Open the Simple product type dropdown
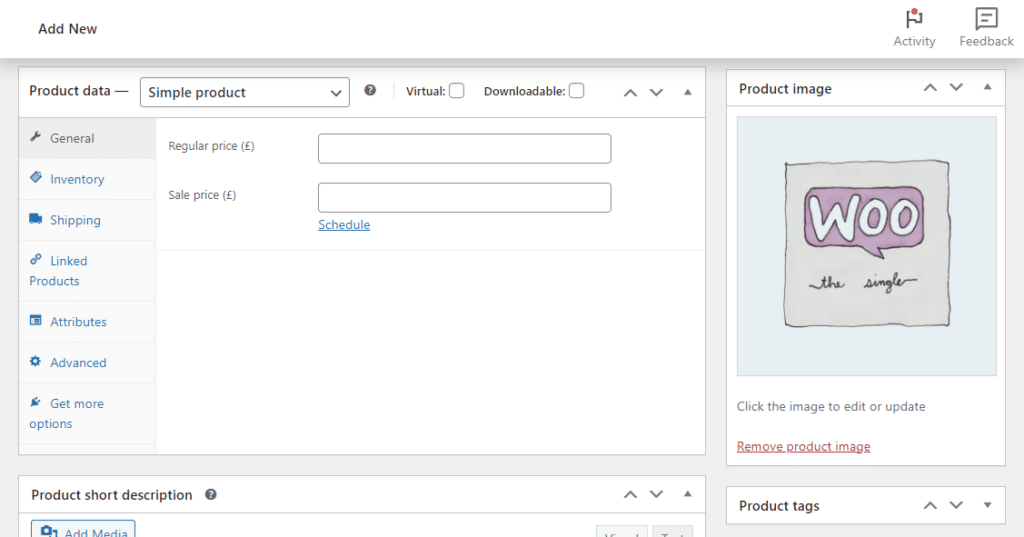This screenshot has width=1024, height=537. pos(244,92)
